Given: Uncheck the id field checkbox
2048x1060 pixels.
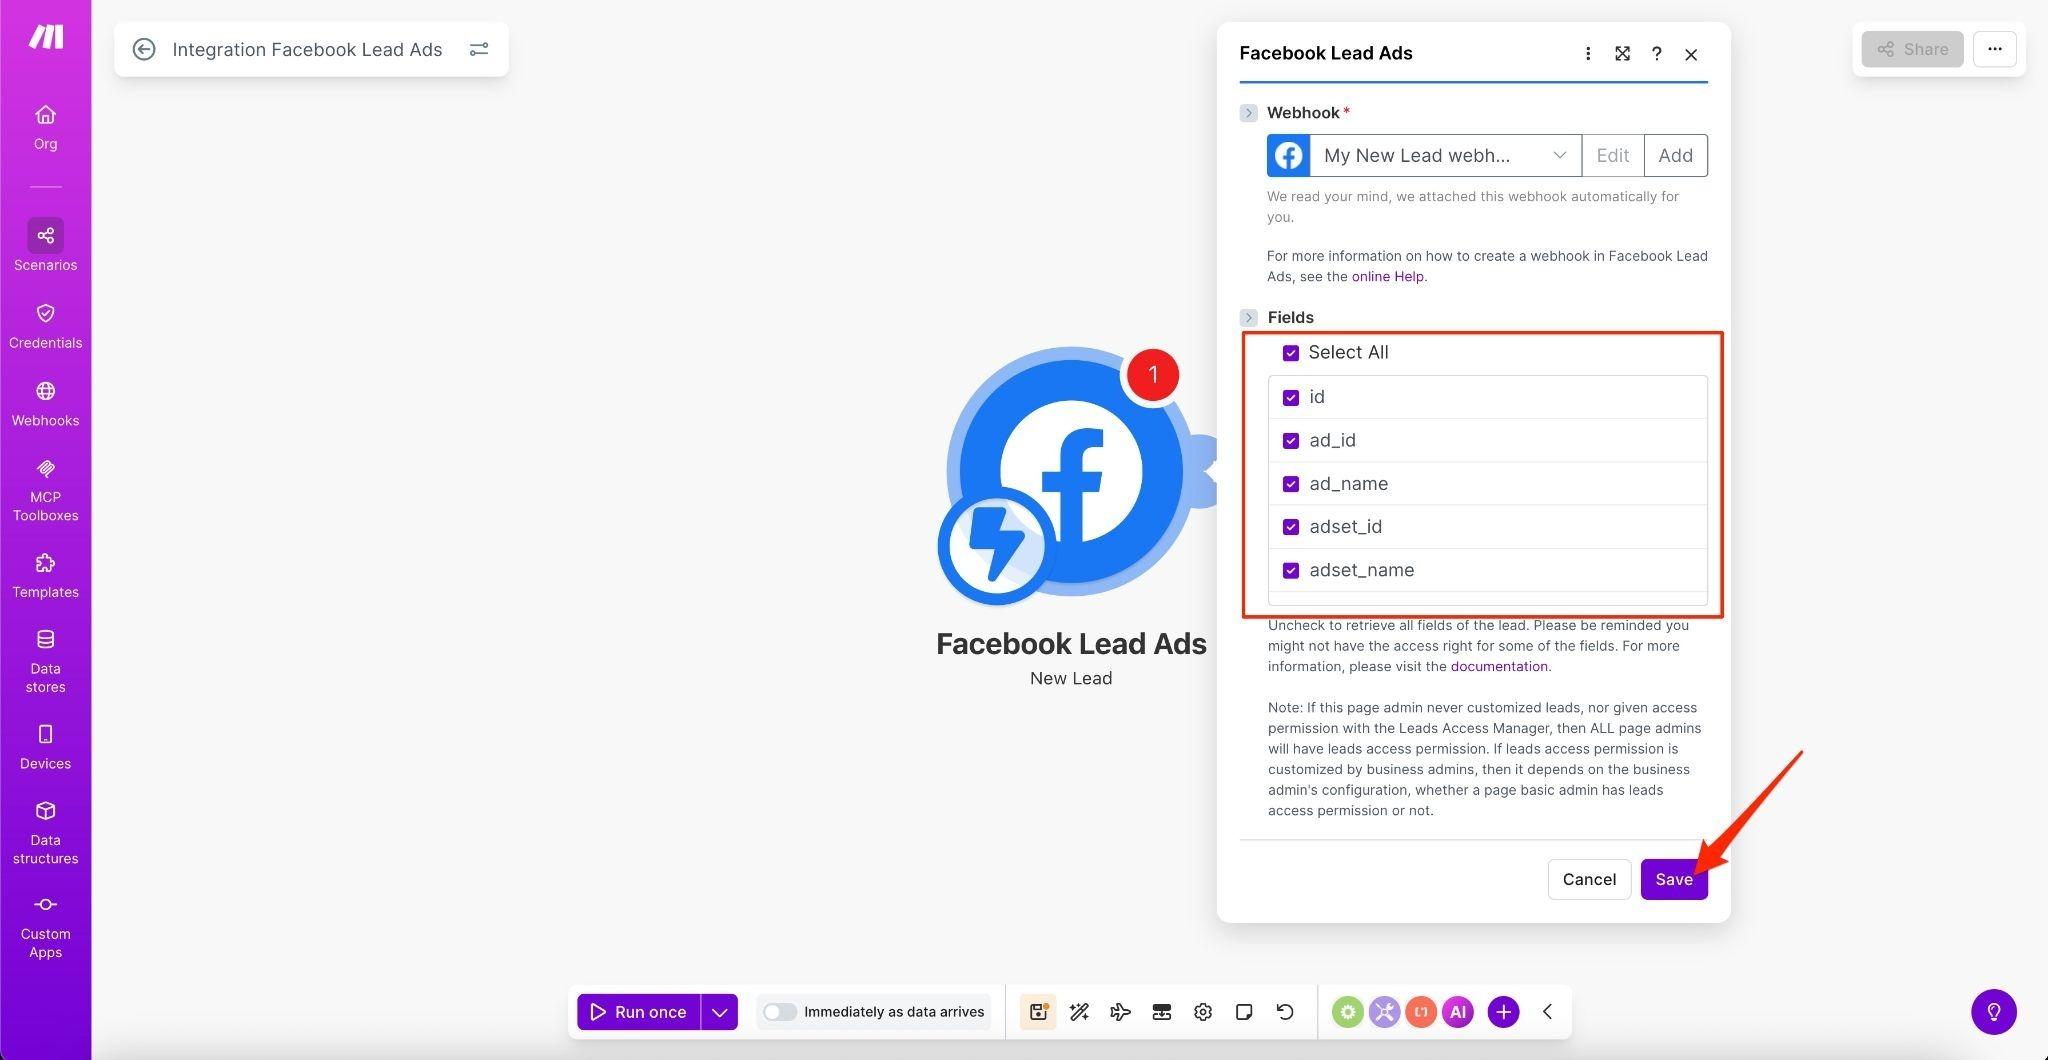Looking at the screenshot, I should click(1291, 398).
